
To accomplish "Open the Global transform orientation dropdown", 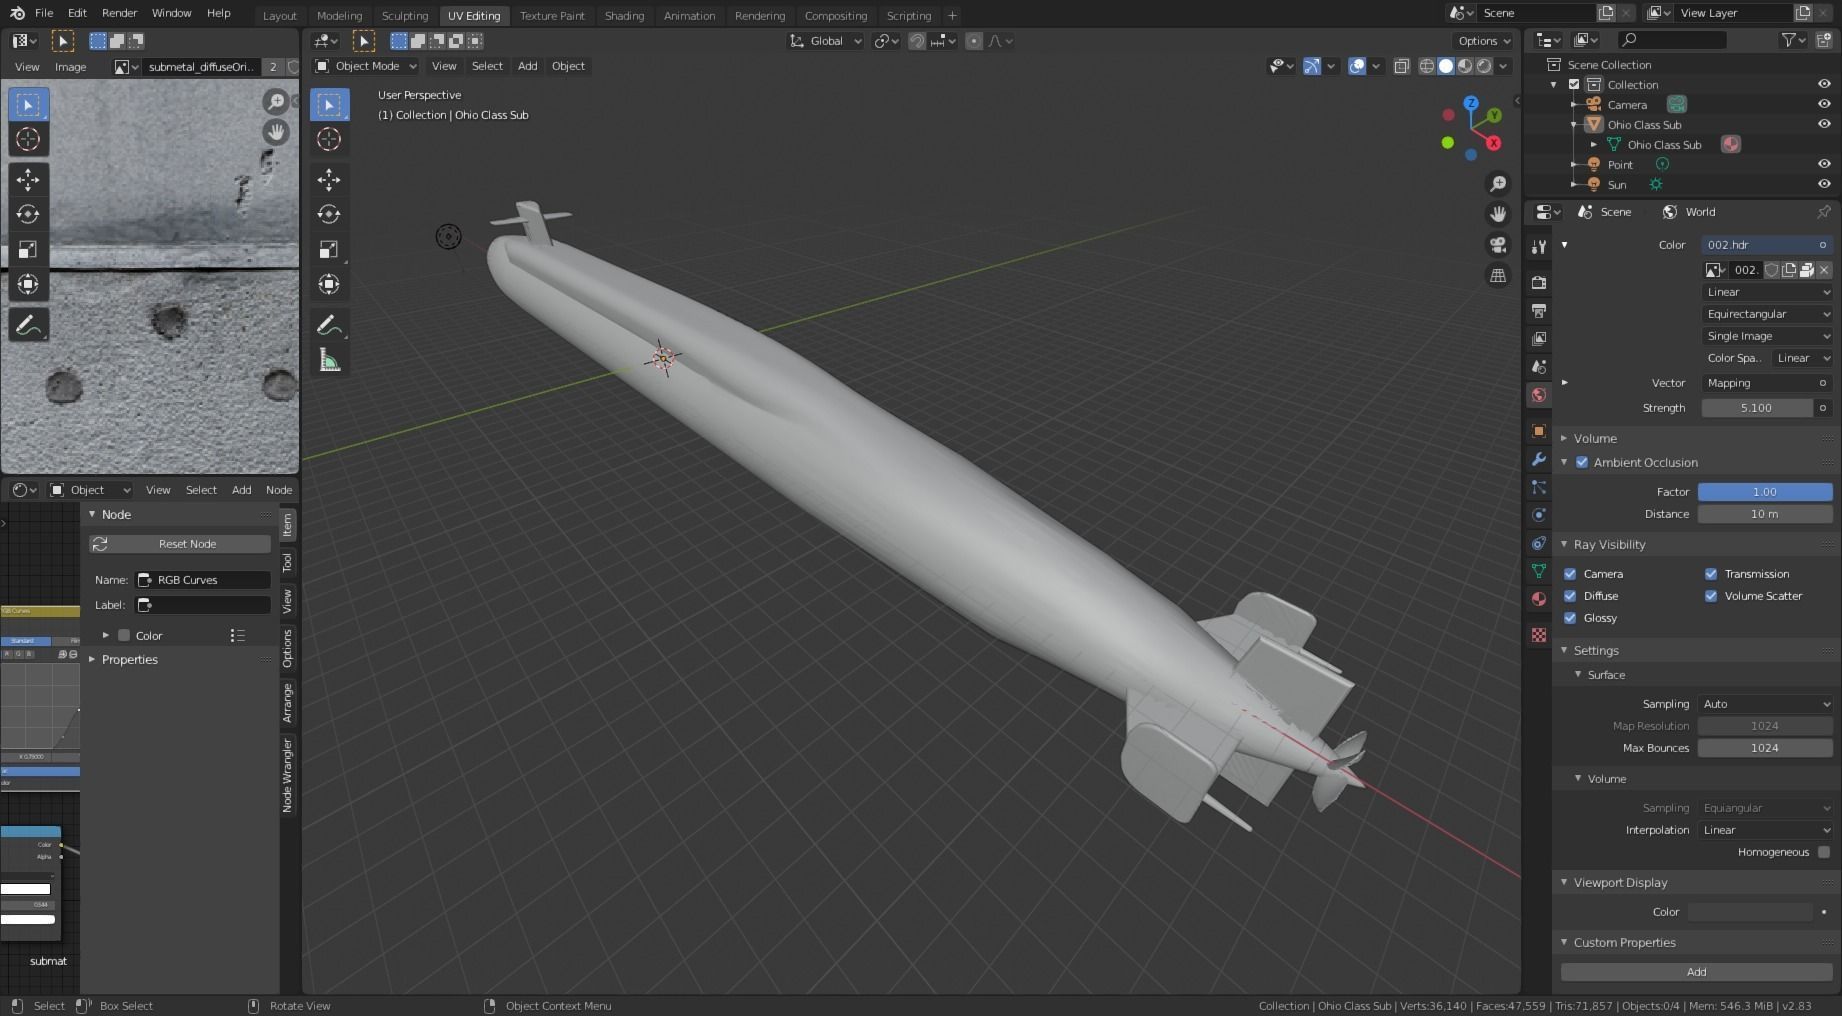I will pyautogui.click(x=826, y=41).
